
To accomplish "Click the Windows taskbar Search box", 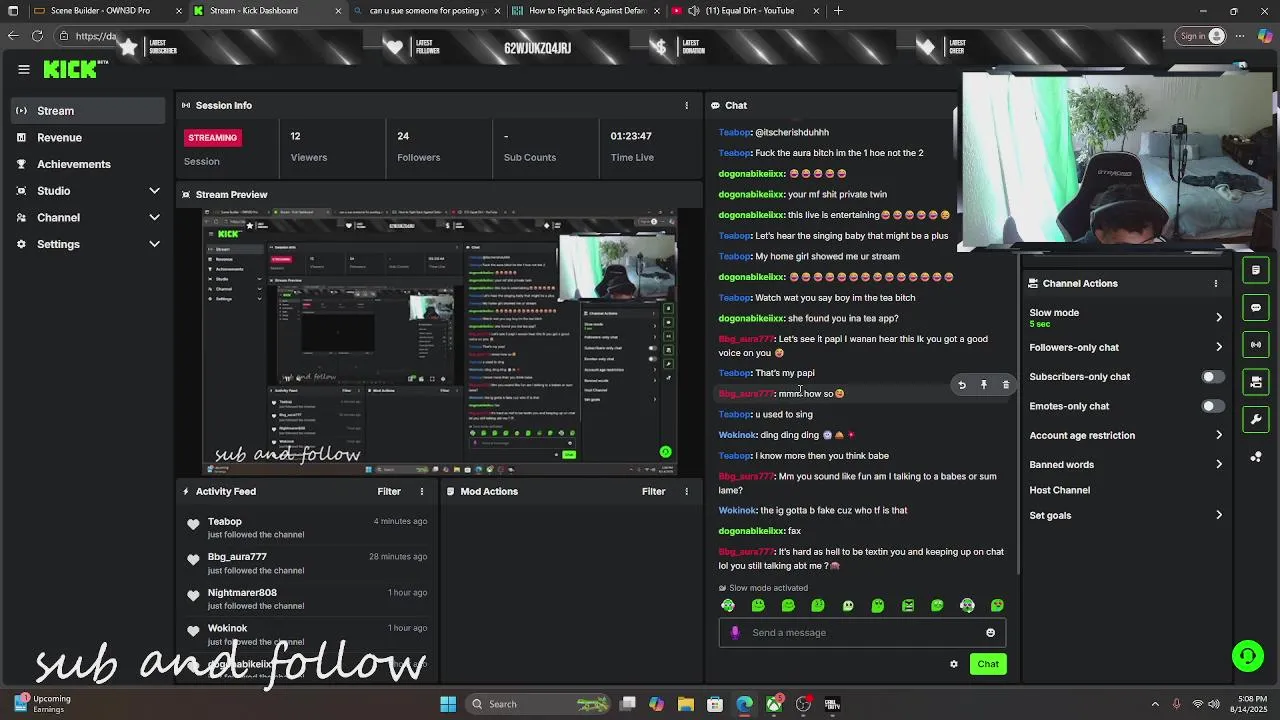I will [539, 704].
